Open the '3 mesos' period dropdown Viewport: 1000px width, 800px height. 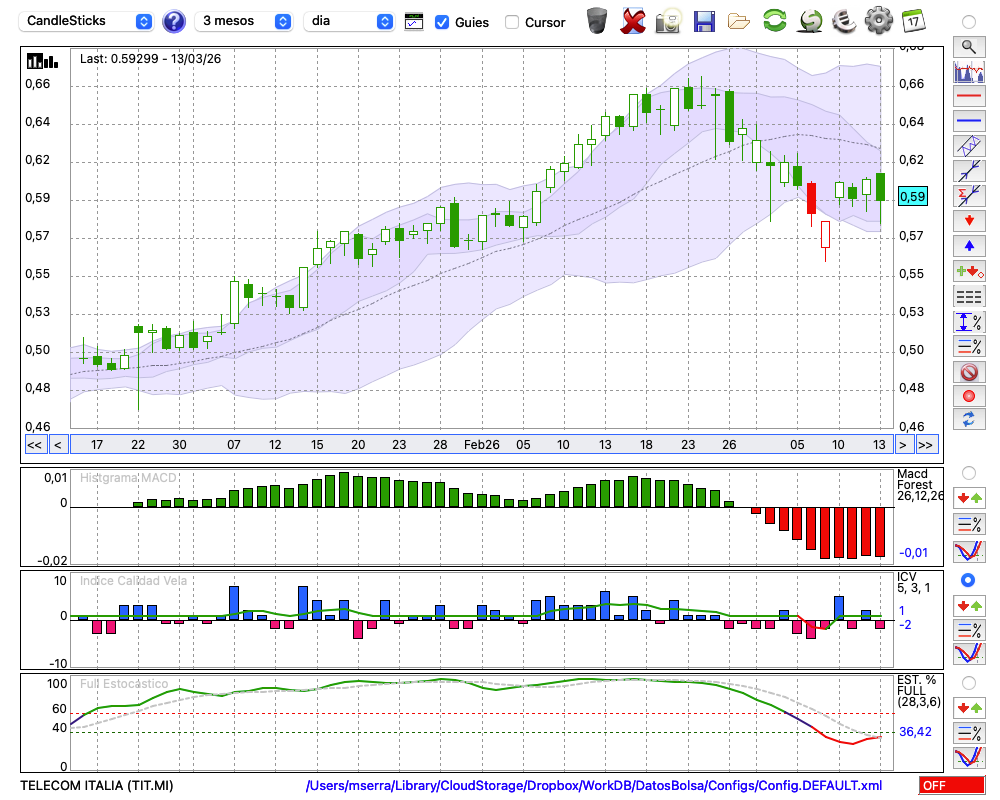(x=245, y=21)
